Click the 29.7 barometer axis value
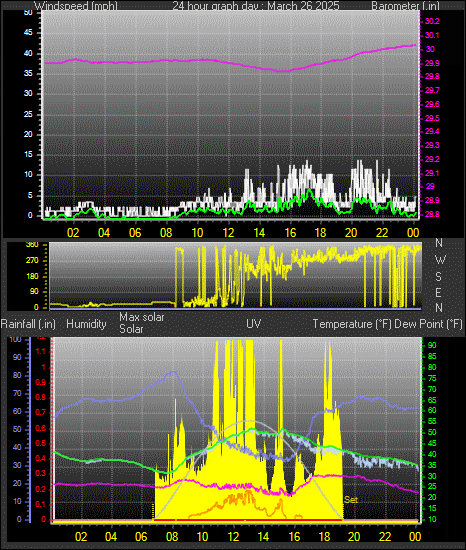The image size is (466, 550). pyautogui.click(x=432, y=90)
